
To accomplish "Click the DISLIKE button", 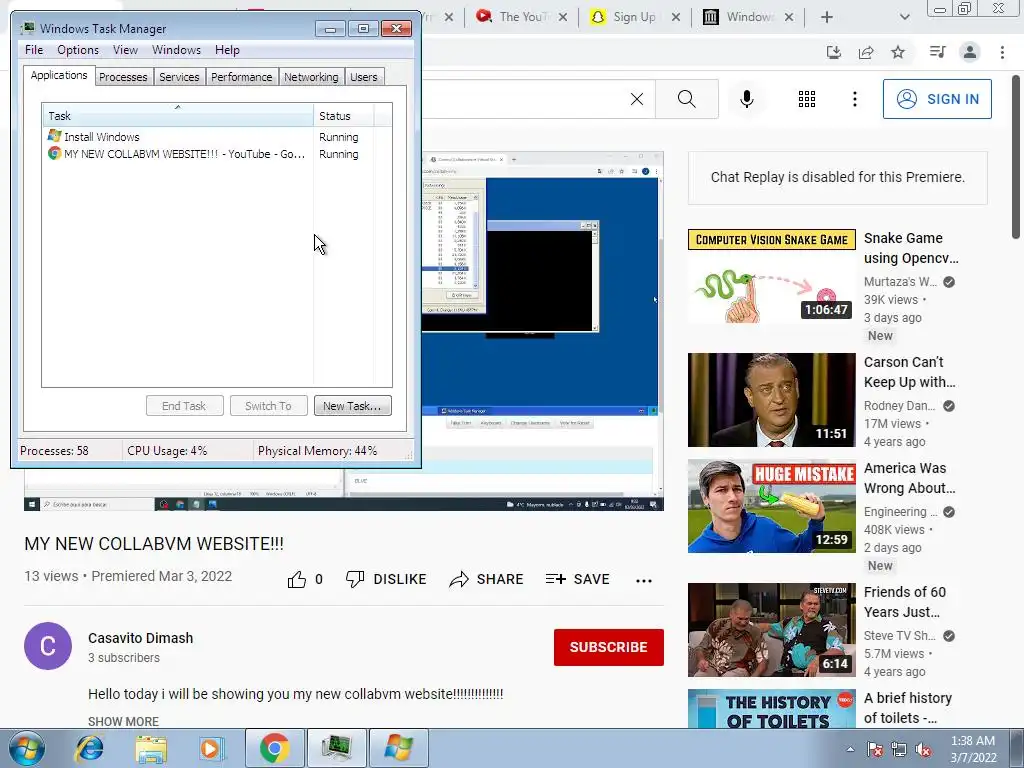I will coord(386,579).
